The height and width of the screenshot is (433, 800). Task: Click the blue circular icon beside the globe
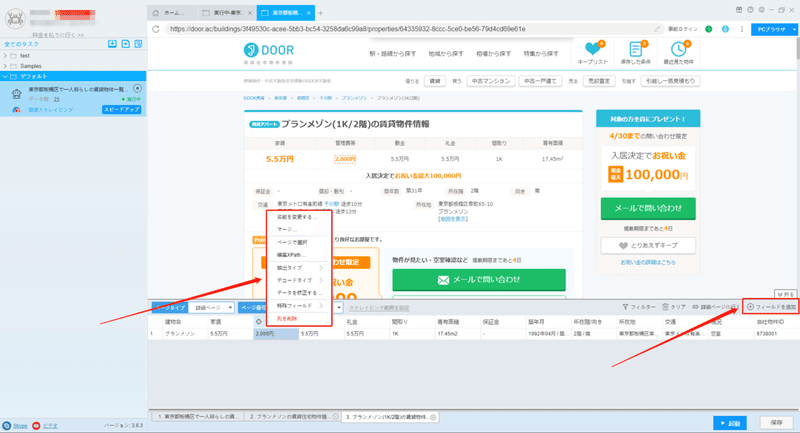(725, 29)
